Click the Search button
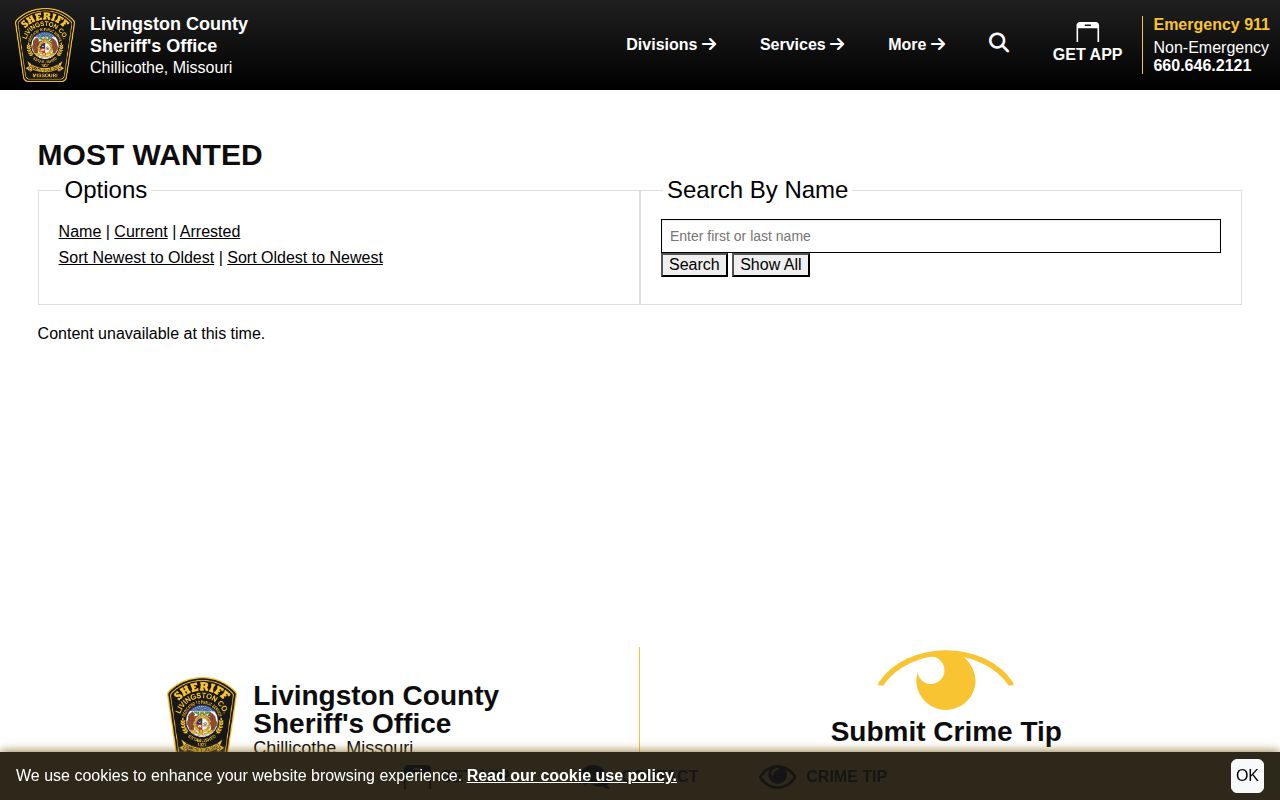Screen dimensions: 1280x800 694,265
